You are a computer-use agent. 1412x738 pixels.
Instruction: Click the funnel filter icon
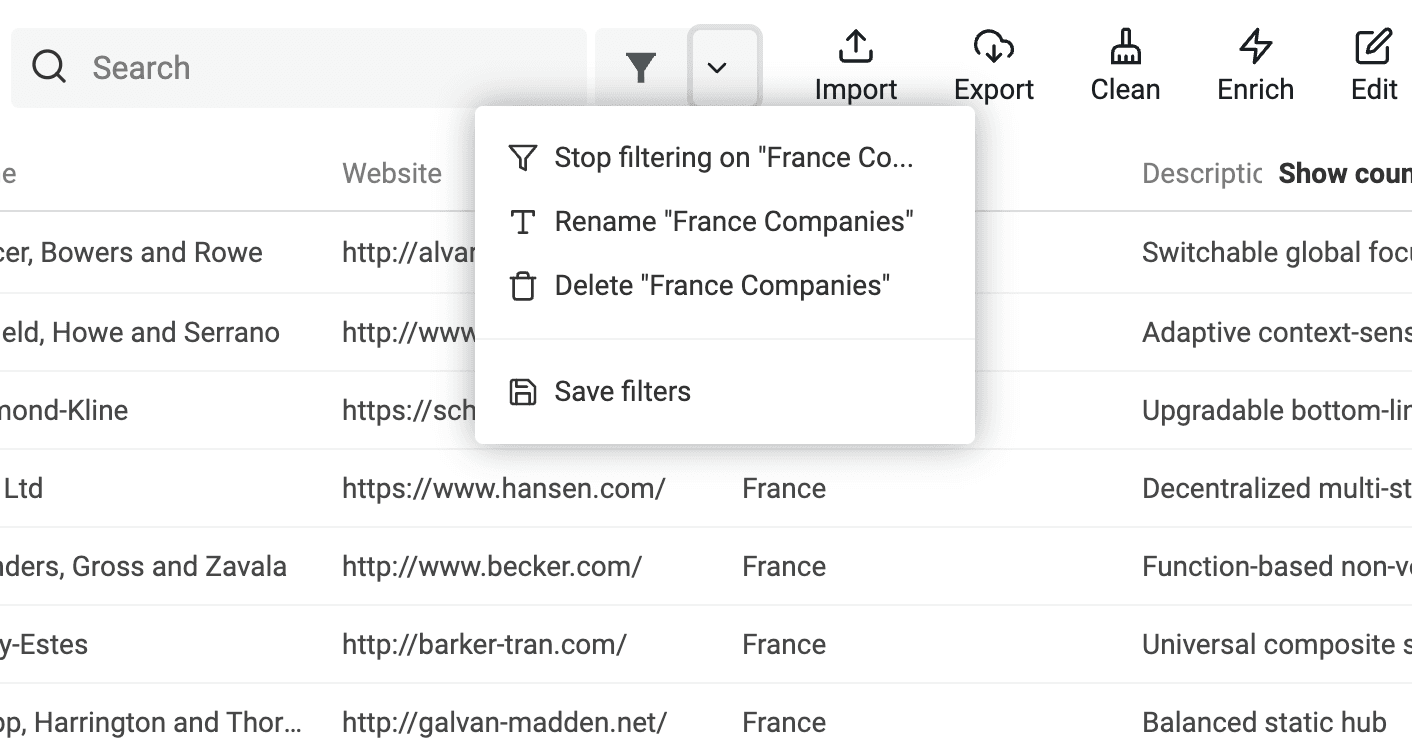[x=640, y=68]
